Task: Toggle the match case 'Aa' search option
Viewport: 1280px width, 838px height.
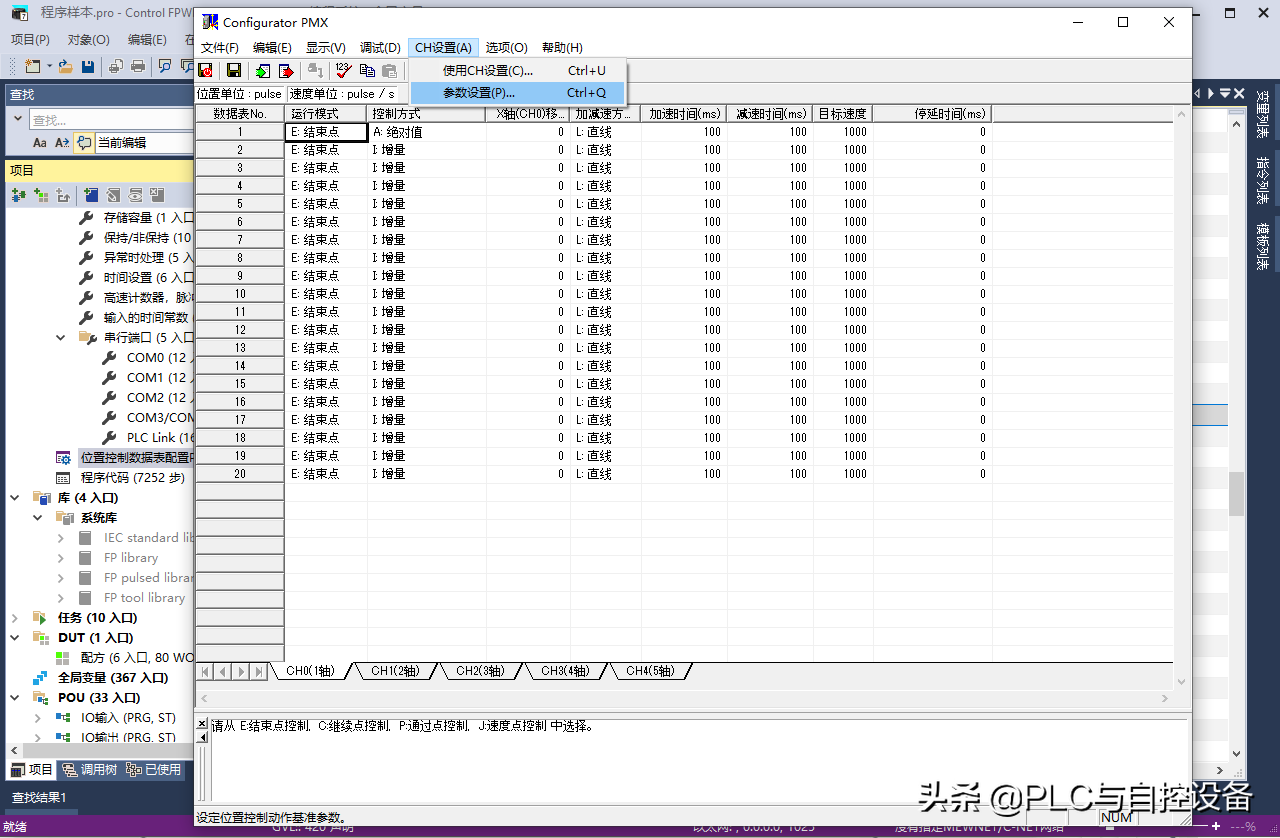Action: (x=40, y=143)
